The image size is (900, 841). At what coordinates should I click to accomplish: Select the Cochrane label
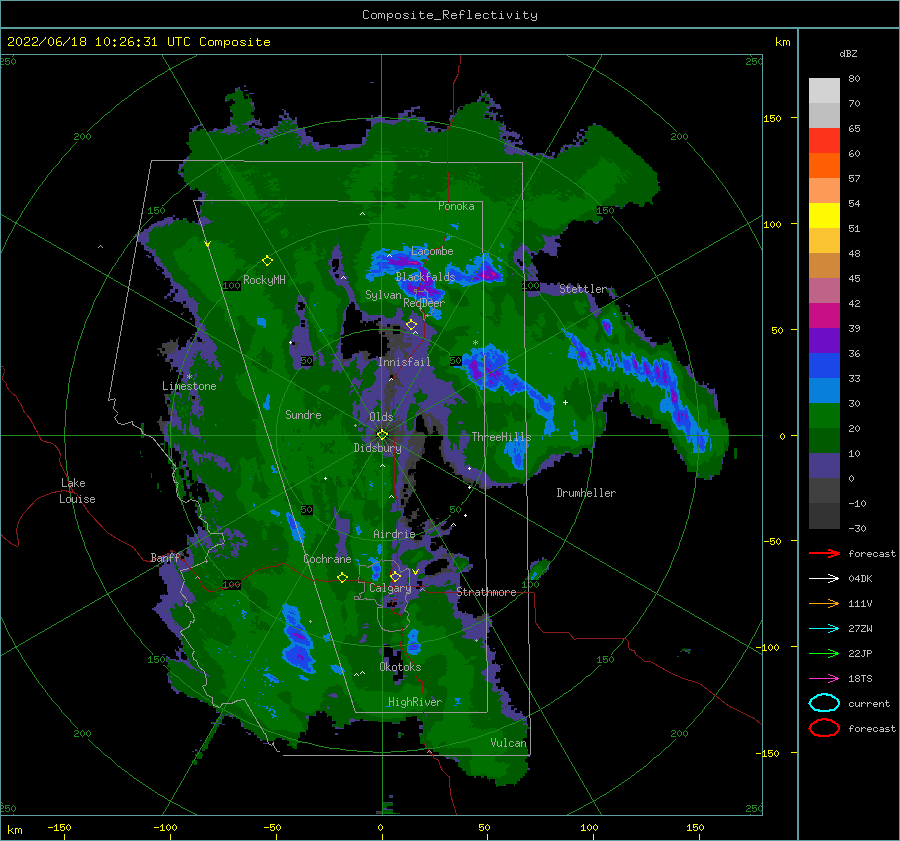pos(327,559)
